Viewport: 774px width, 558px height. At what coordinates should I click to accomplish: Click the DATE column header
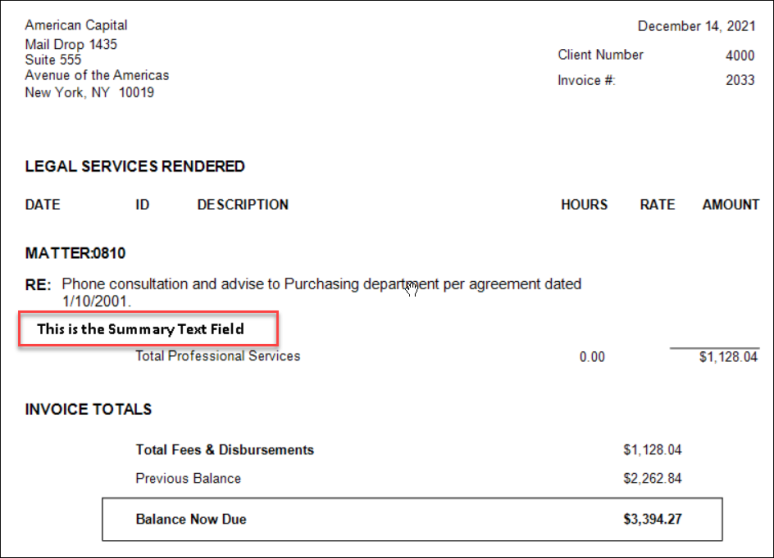click(x=43, y=205)
